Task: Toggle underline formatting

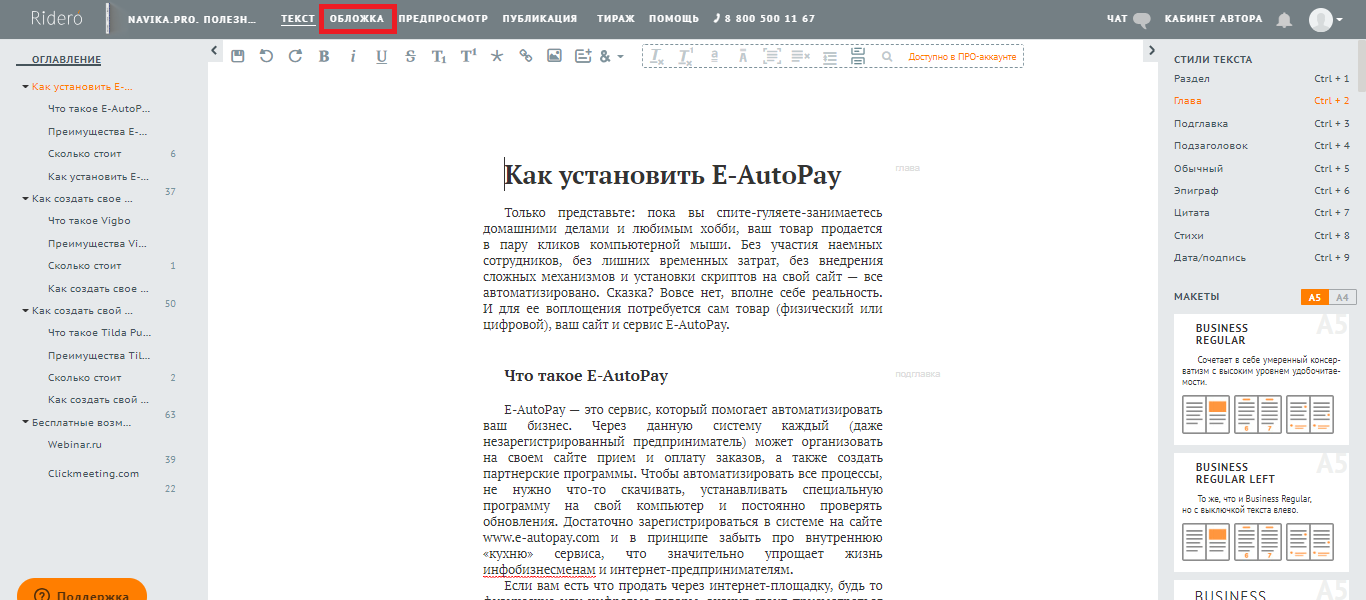Action: pos(381,57)
